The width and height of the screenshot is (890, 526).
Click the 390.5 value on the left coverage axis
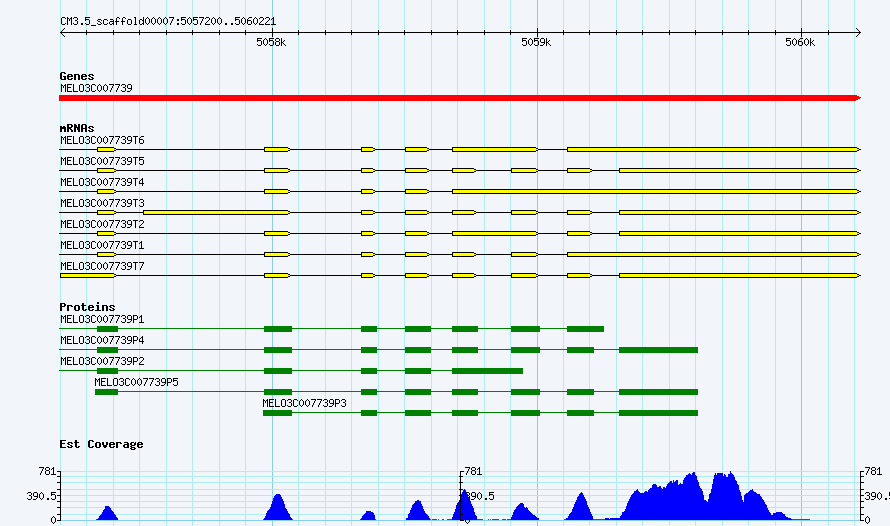41,496
